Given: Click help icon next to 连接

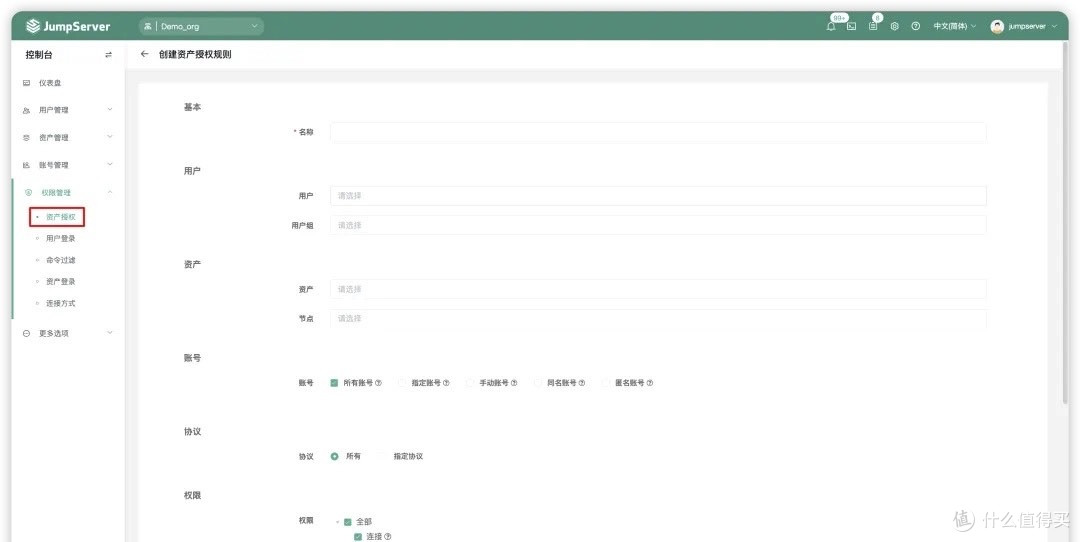Looking at the screenshot, I should [x=388, y=536].
